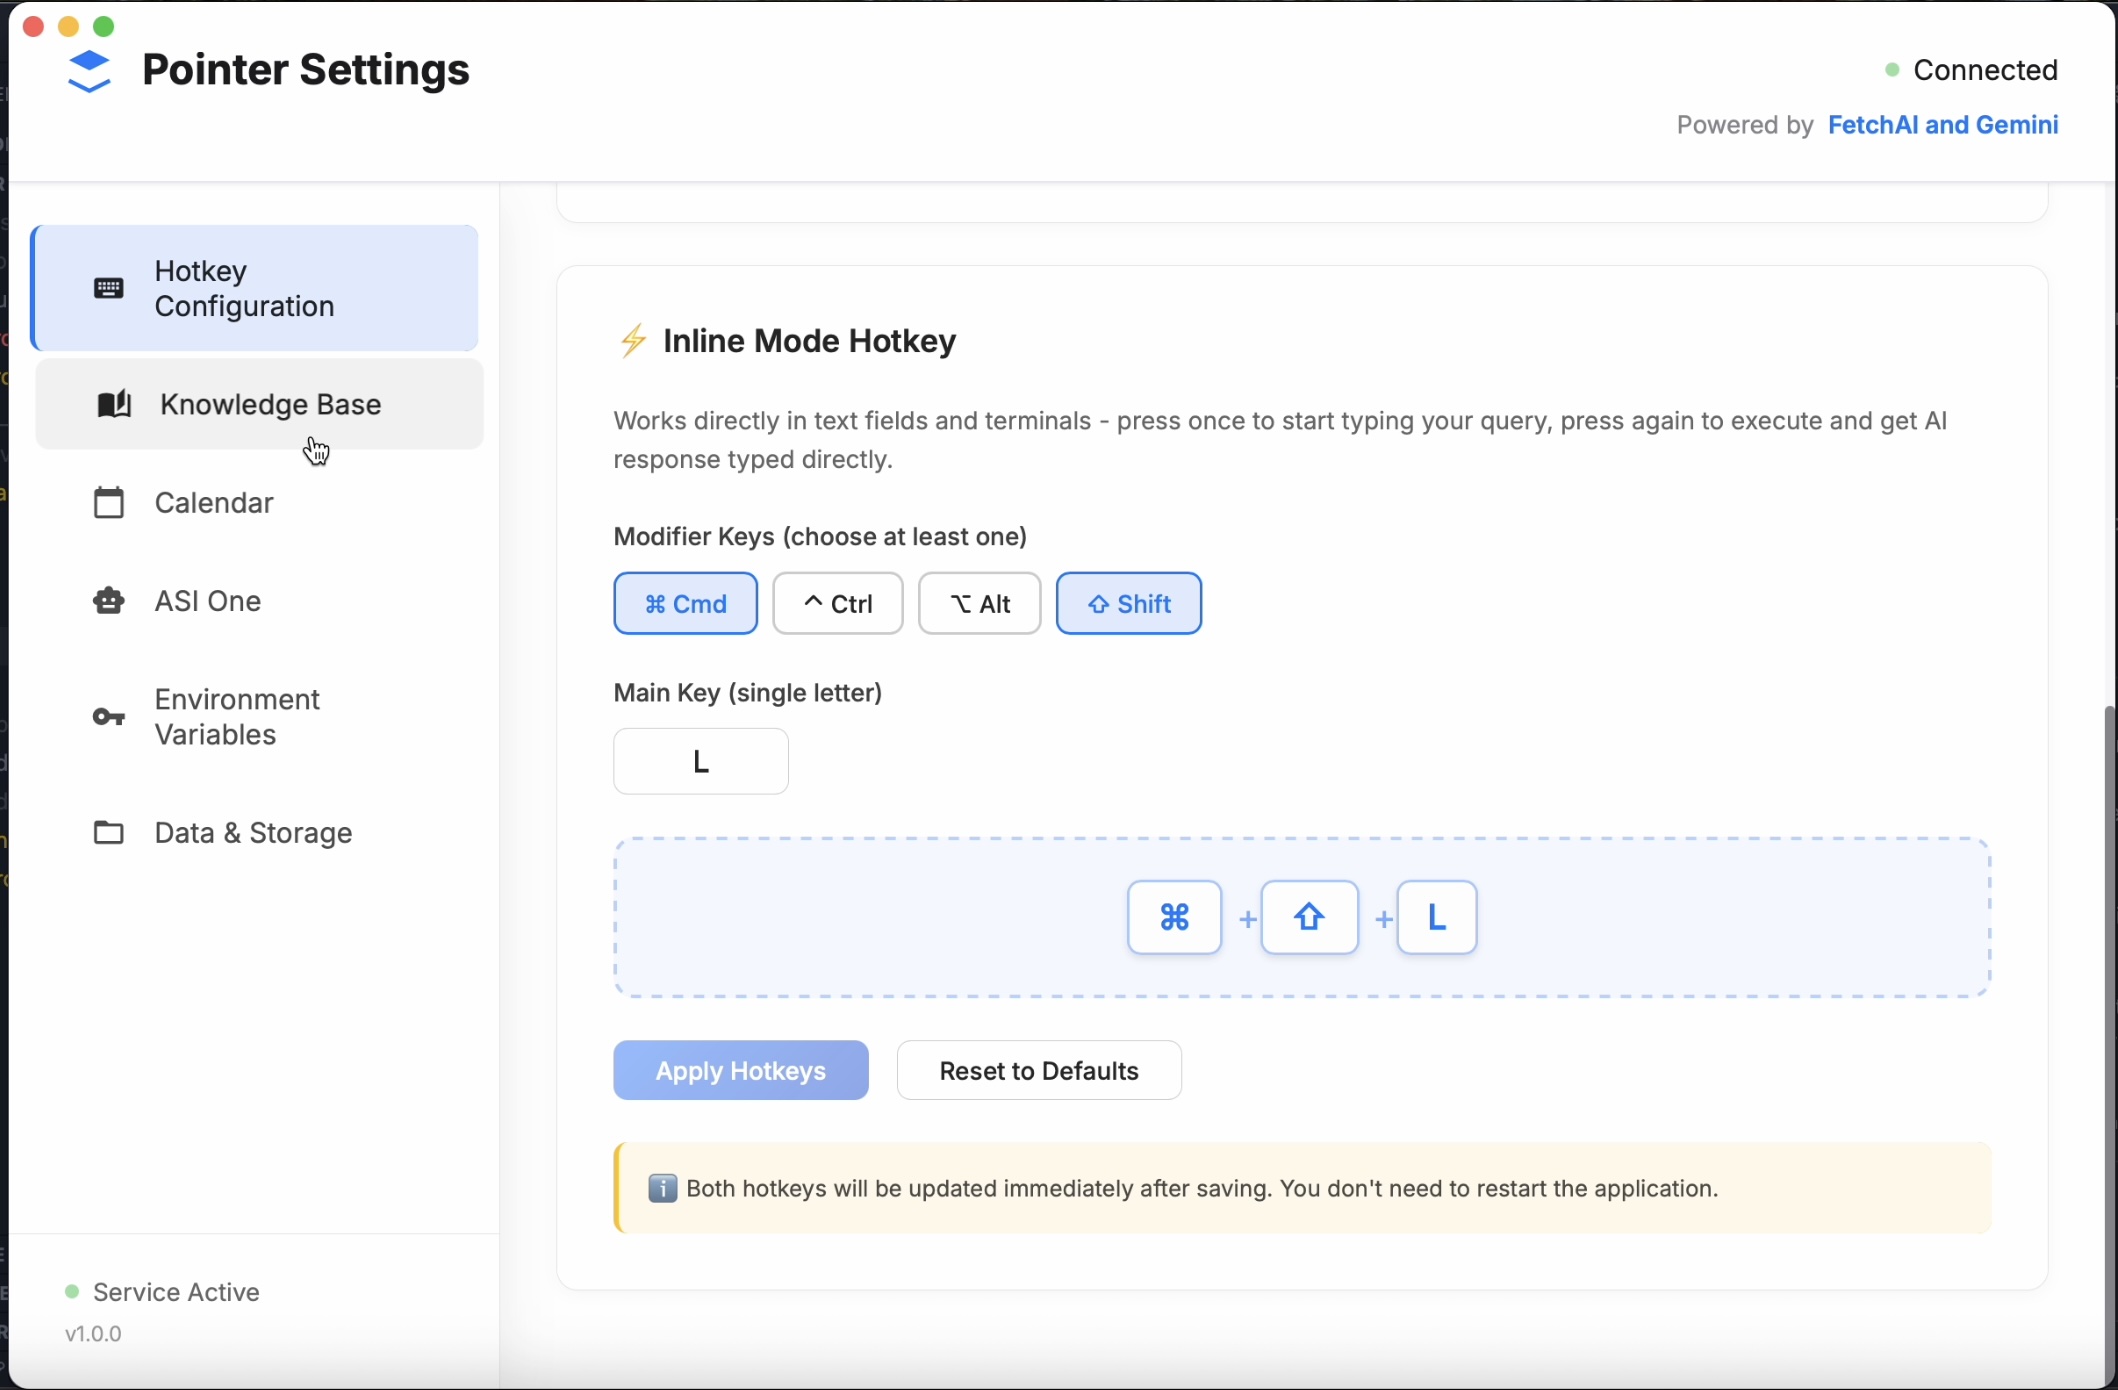2118x1390 pixels.
Task: Click the Main Key letter input field
Action: click(700, 762)
